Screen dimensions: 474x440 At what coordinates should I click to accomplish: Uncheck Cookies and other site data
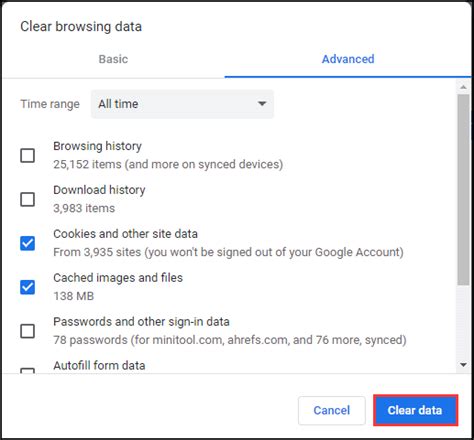pyautogui.click(x=27, y=243)
